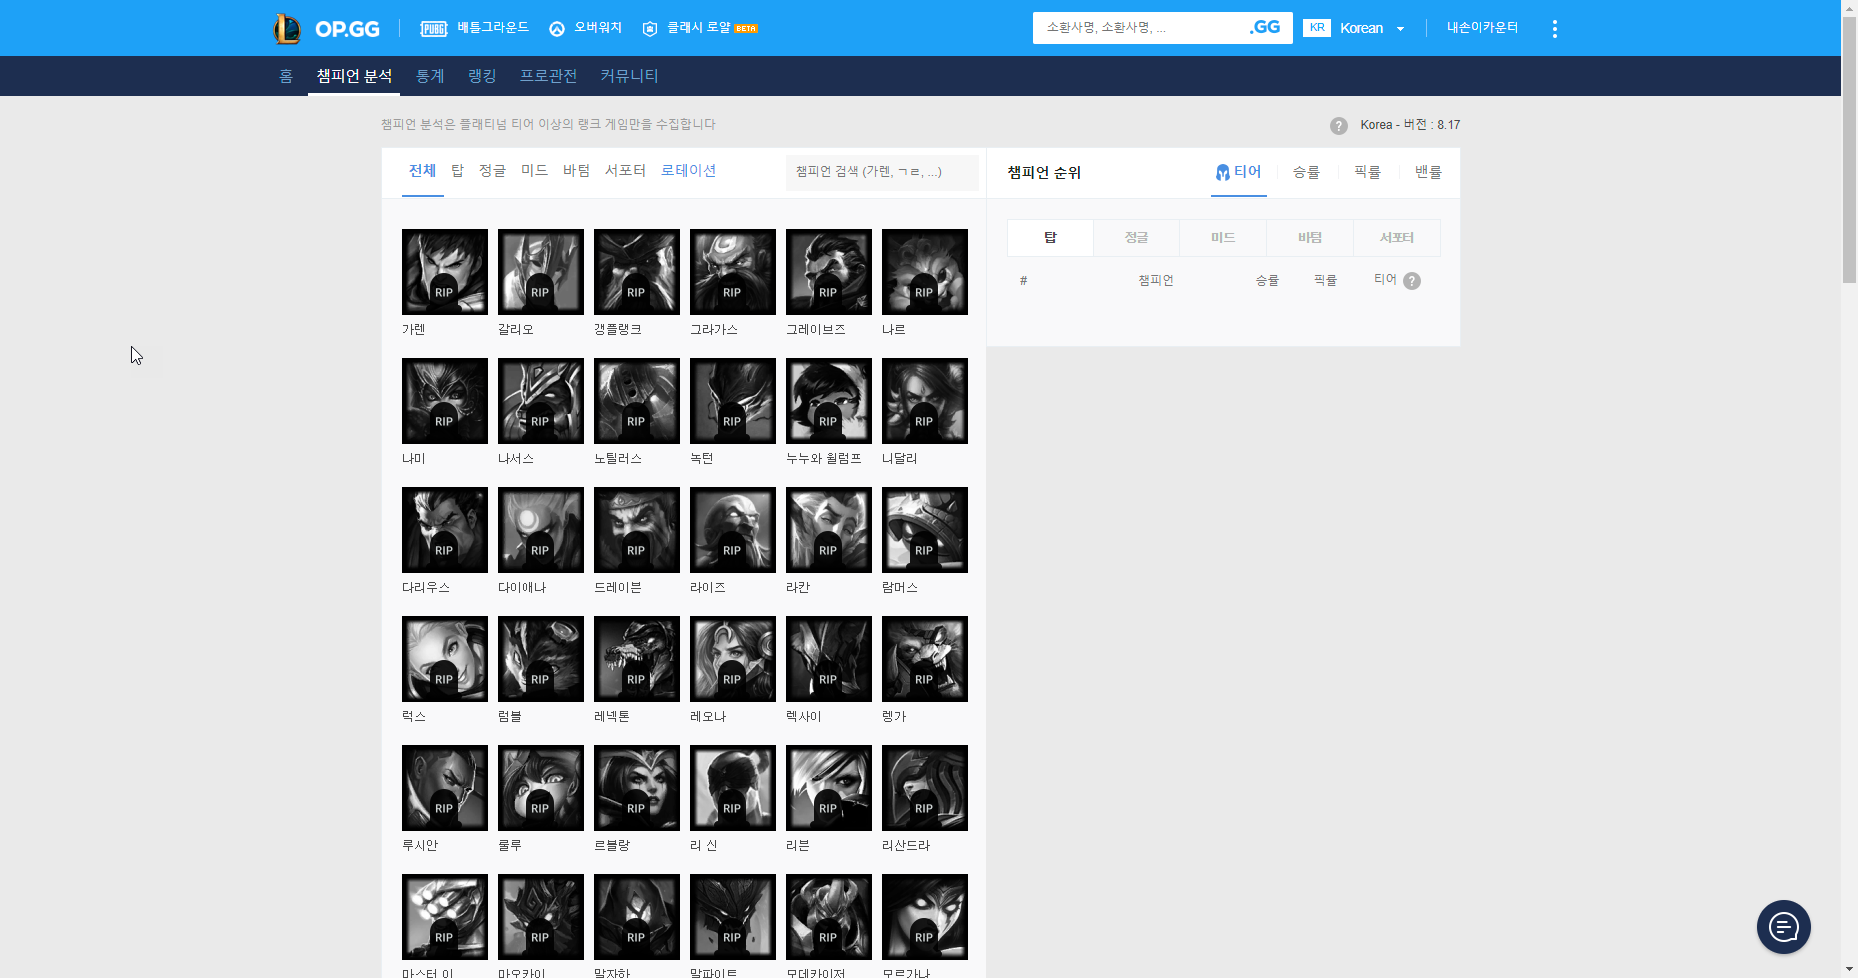Select the 리산드라 champion portrait
Image resolution: width=1858 pixels, height=978 pixels.
click(x=925, y=788)
